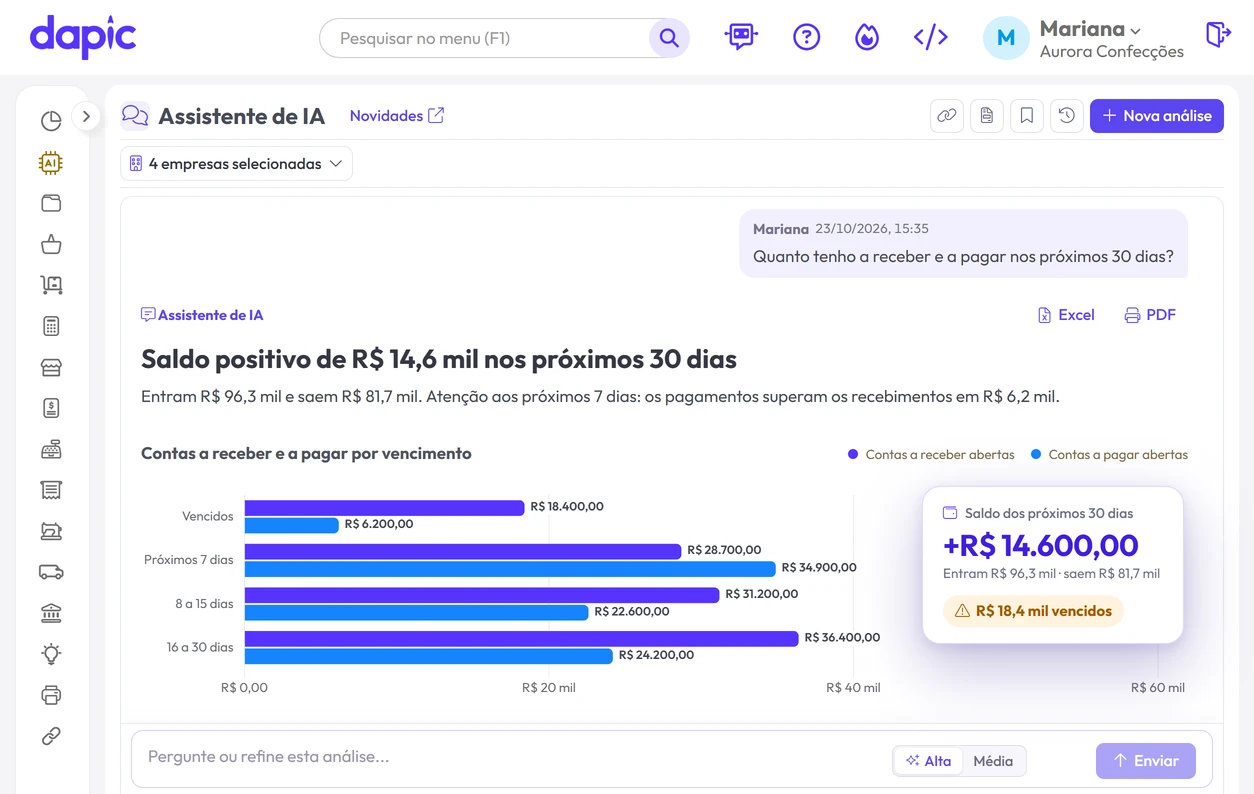Viewport: 1254px width, 794px height.
Task: Open the storefront sidebar icon
Action: pos(51,367)
